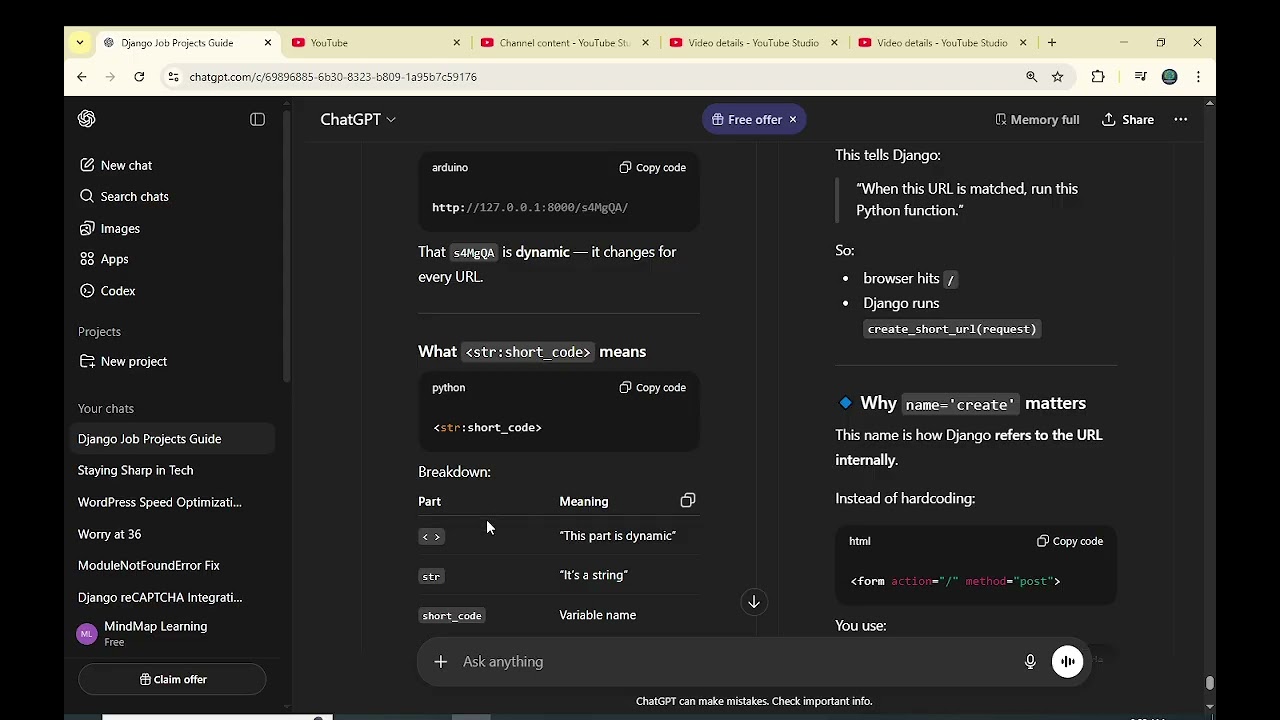Click the create_short_url(request) code text

point(952,329)
